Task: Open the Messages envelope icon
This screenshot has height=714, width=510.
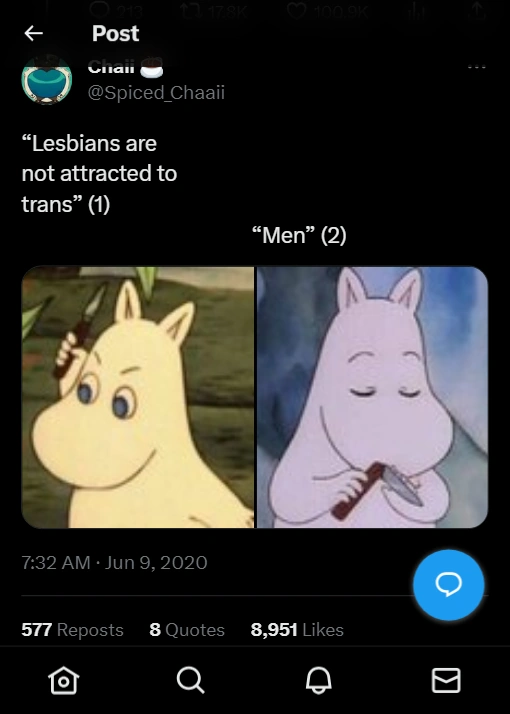Action: tap(446, 680)
